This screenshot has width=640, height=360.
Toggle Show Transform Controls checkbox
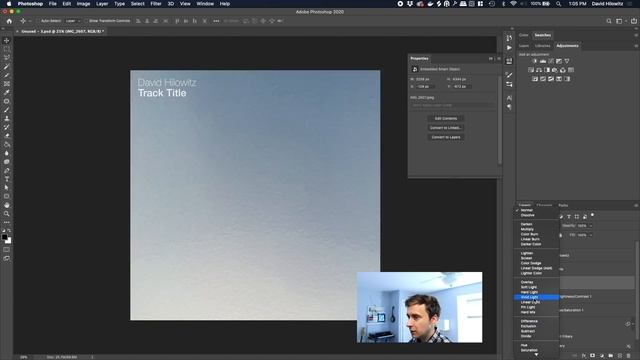point(87,21)
